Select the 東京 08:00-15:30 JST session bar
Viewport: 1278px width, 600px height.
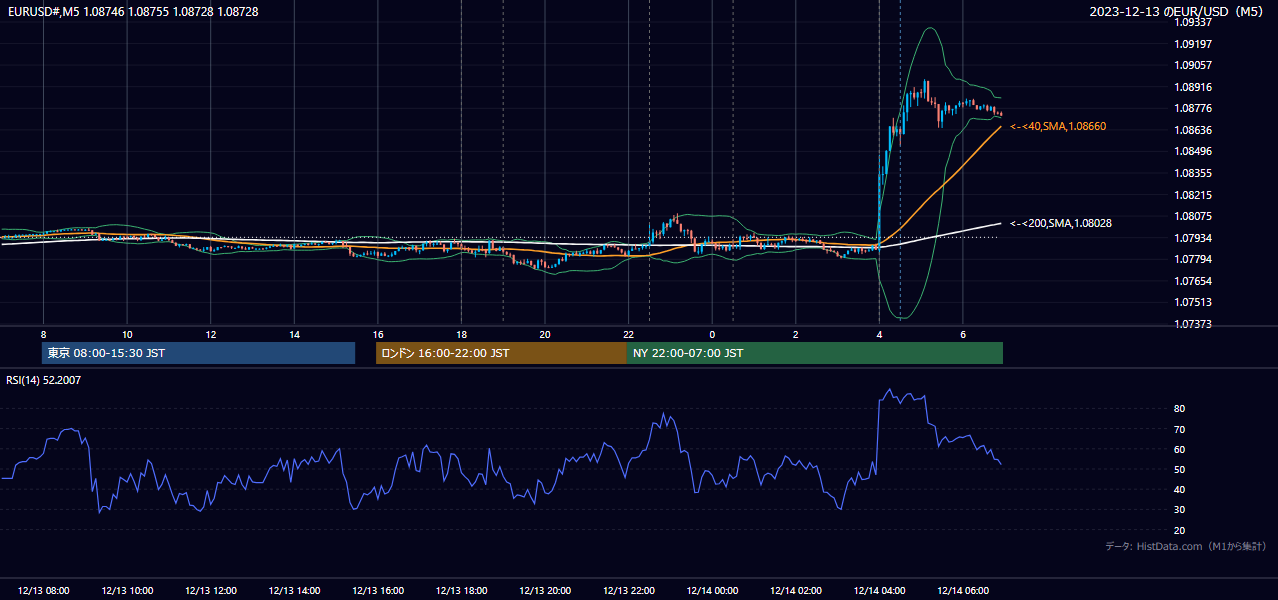pyautogui.click(x=198, y=353)
